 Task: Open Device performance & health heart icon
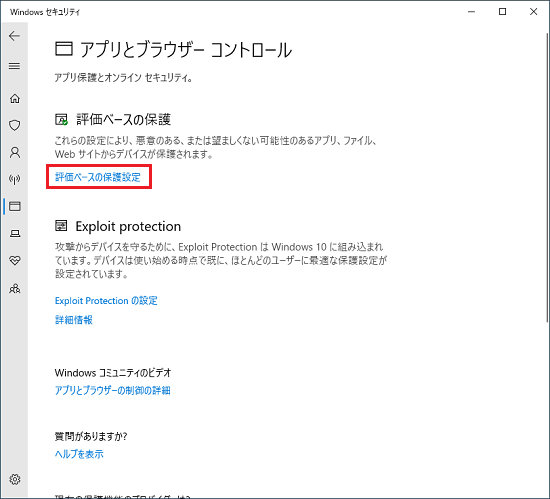click(15, 260)
